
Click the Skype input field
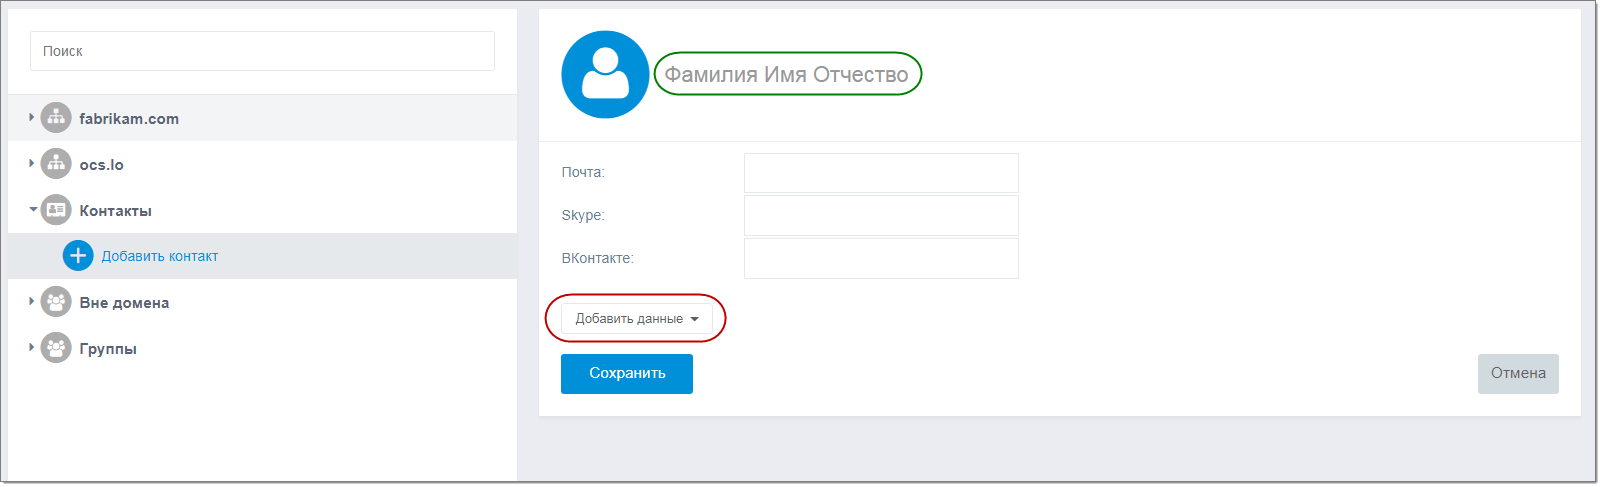coord(880,216)
